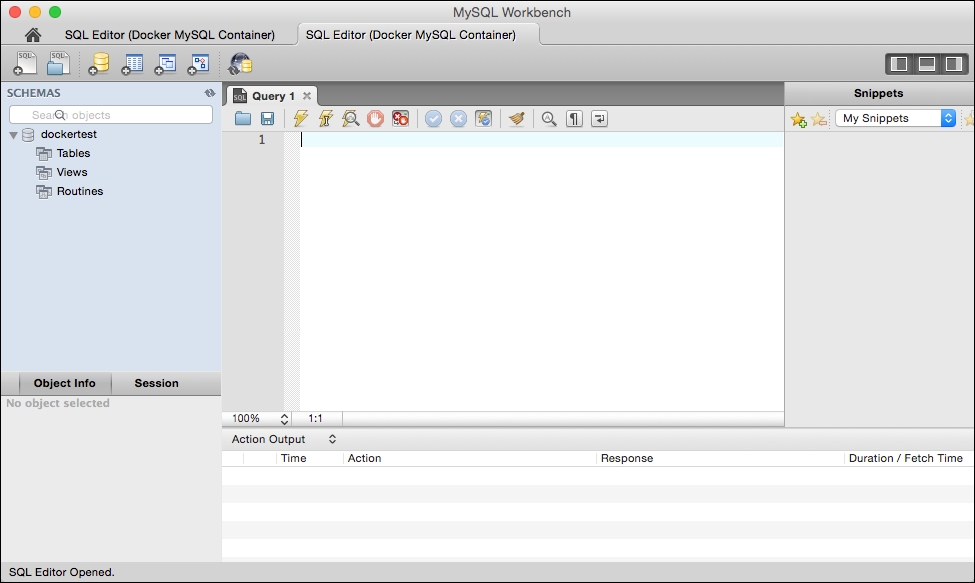Click the reconnect to DBMS icon
Viewport: 975px width, 583px height.
click(240, 63)
